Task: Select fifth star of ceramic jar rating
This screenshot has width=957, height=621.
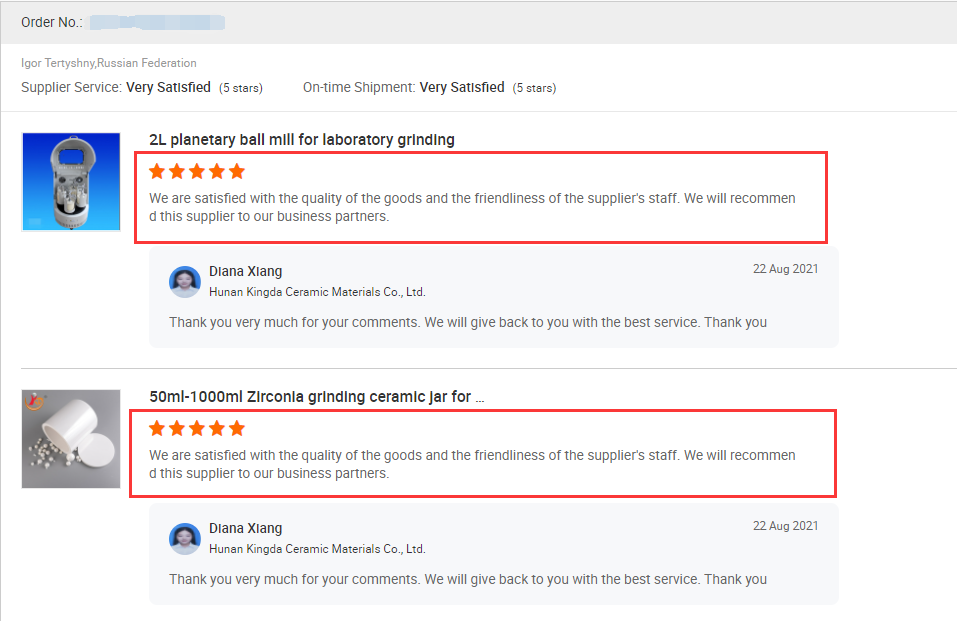Action: click(x=237, y=429)
